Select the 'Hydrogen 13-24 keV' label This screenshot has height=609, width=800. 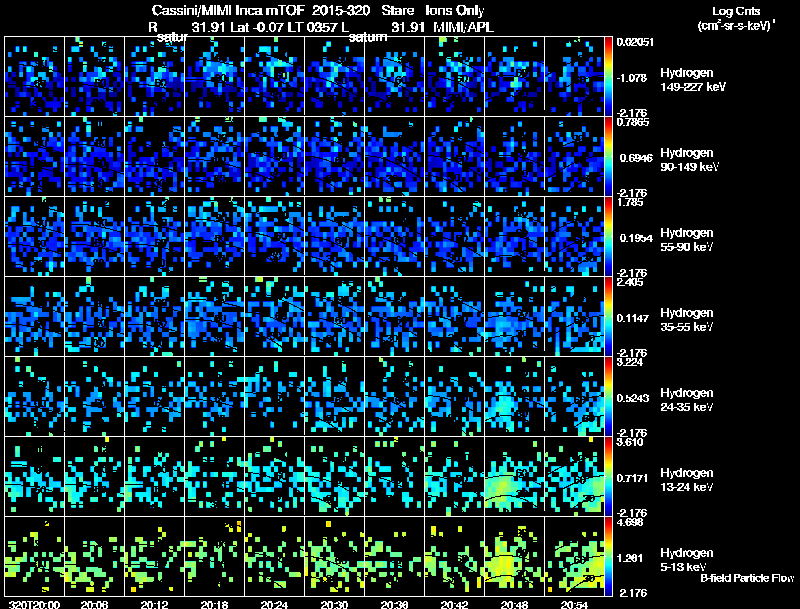pyautogui.click(x=686, y=480)
